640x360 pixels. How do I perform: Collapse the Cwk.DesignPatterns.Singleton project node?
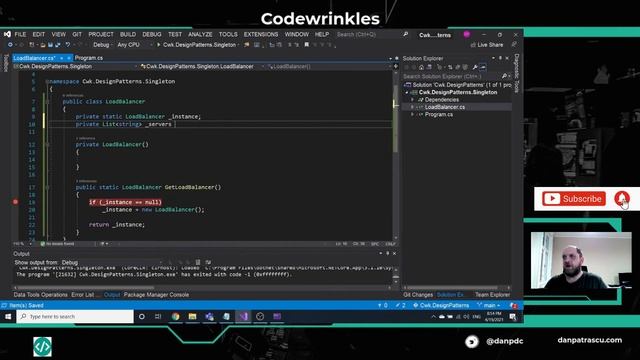pos(407,93)
